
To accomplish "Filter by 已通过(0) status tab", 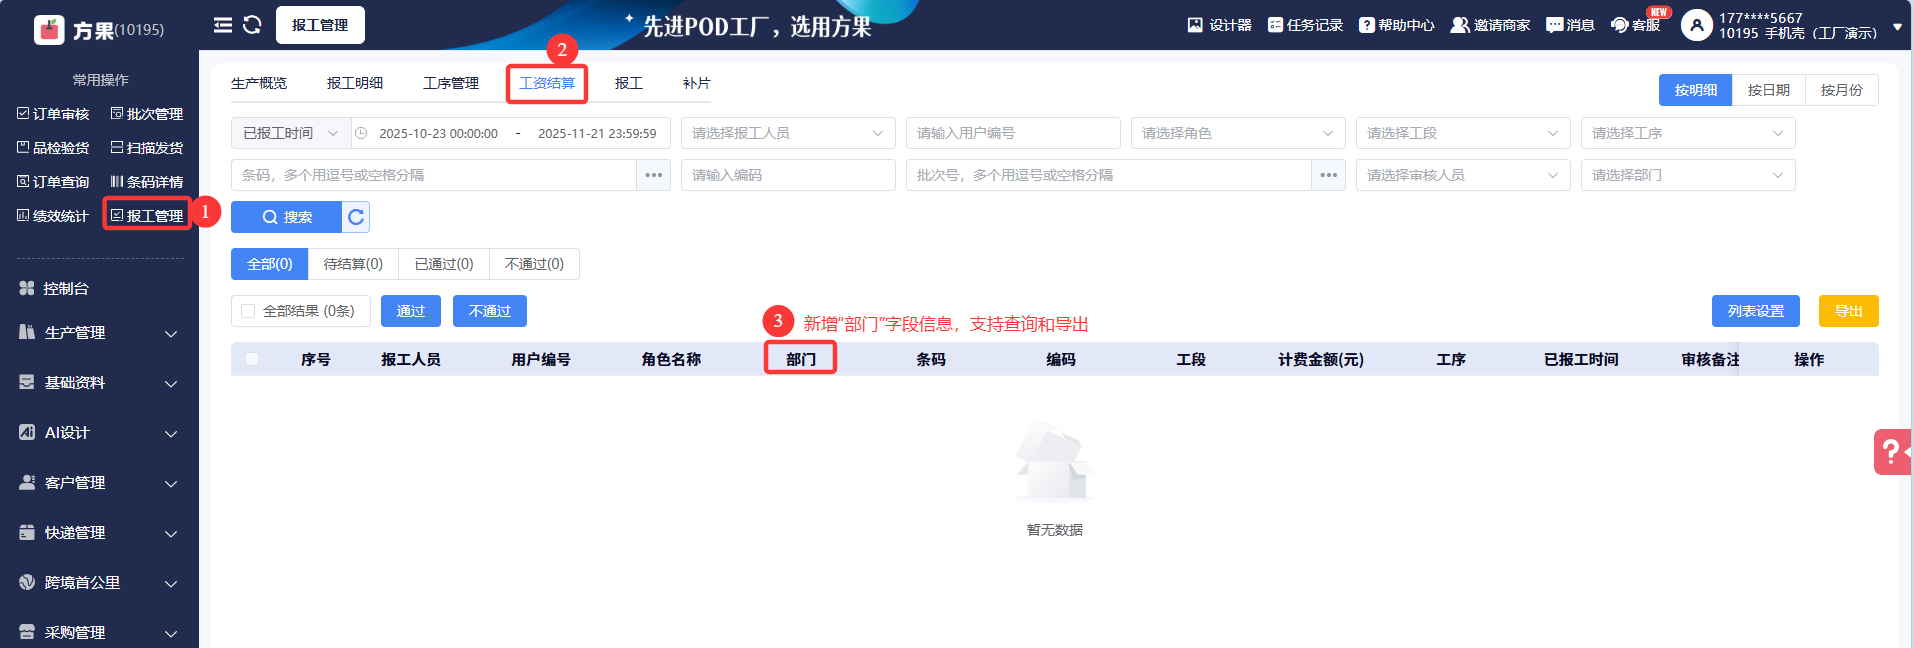I will pyautogui.click(x=444, y=264).
